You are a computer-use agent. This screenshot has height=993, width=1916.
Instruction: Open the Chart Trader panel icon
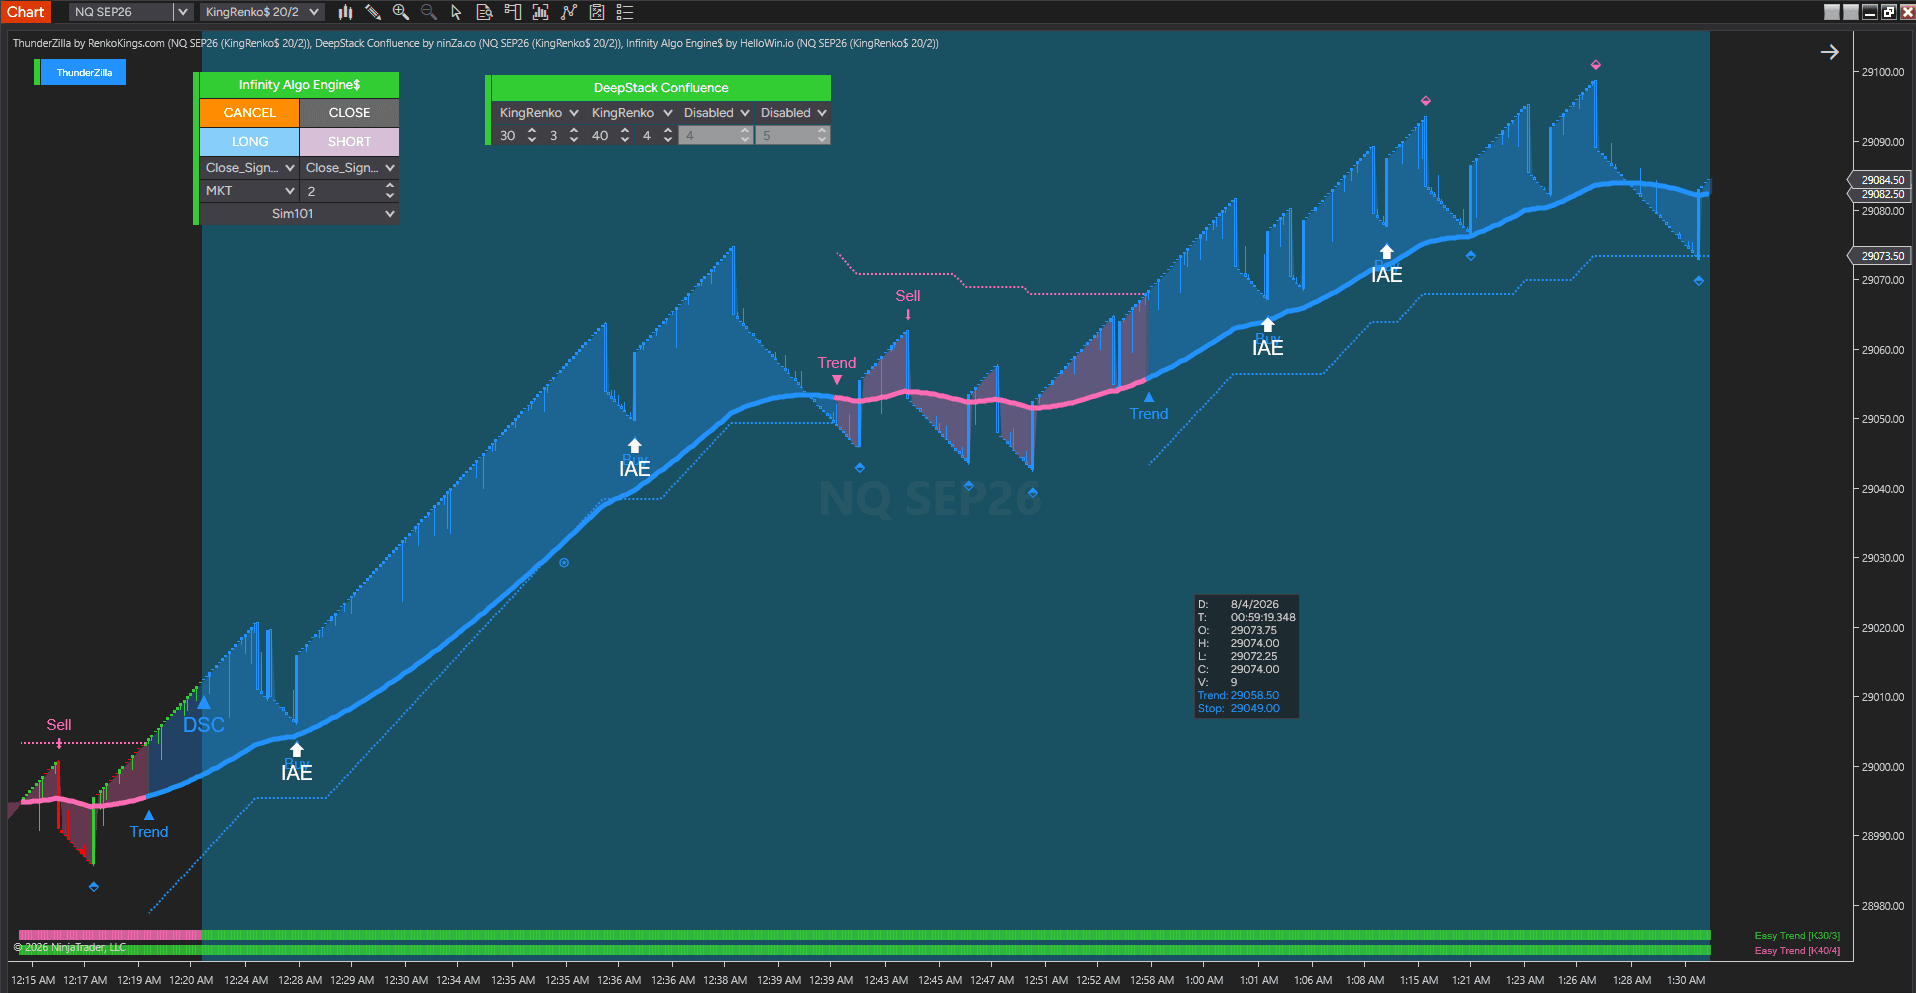513,12
